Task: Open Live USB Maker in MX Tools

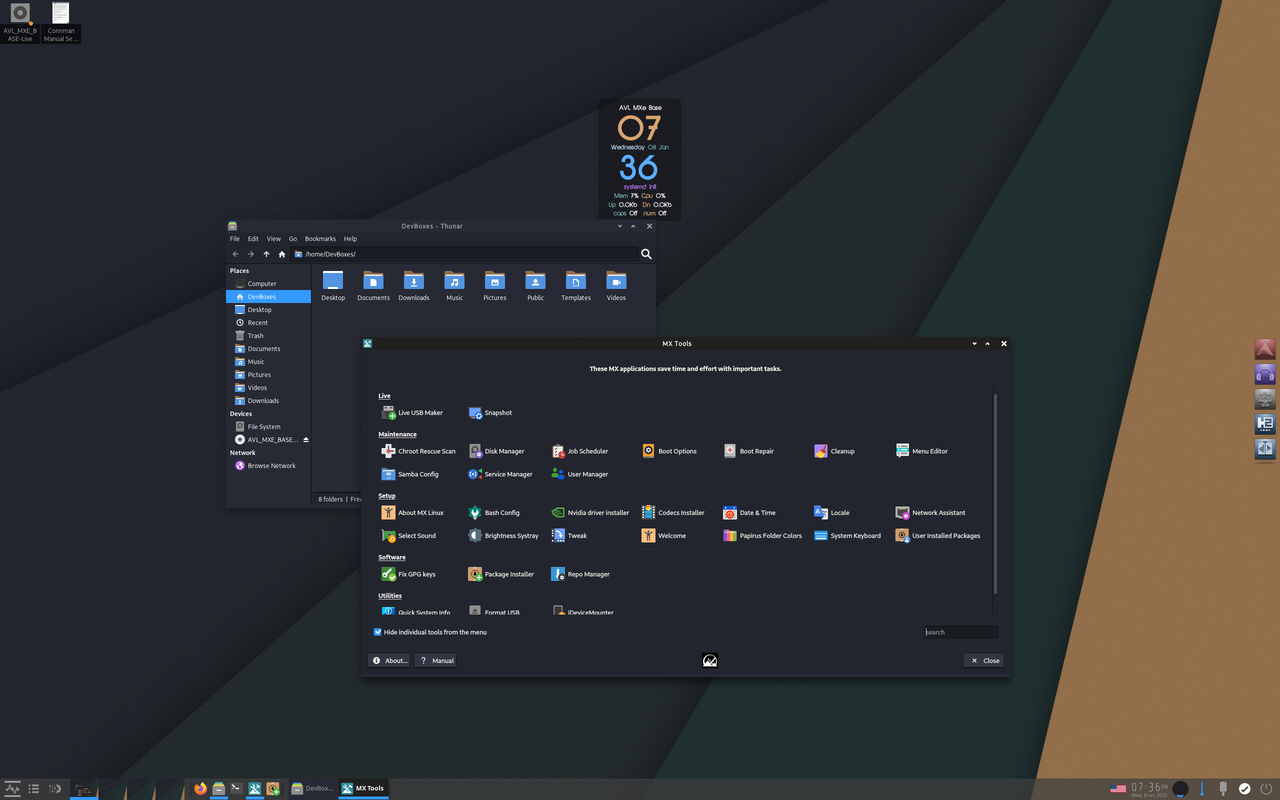Action: click(412, 413)
